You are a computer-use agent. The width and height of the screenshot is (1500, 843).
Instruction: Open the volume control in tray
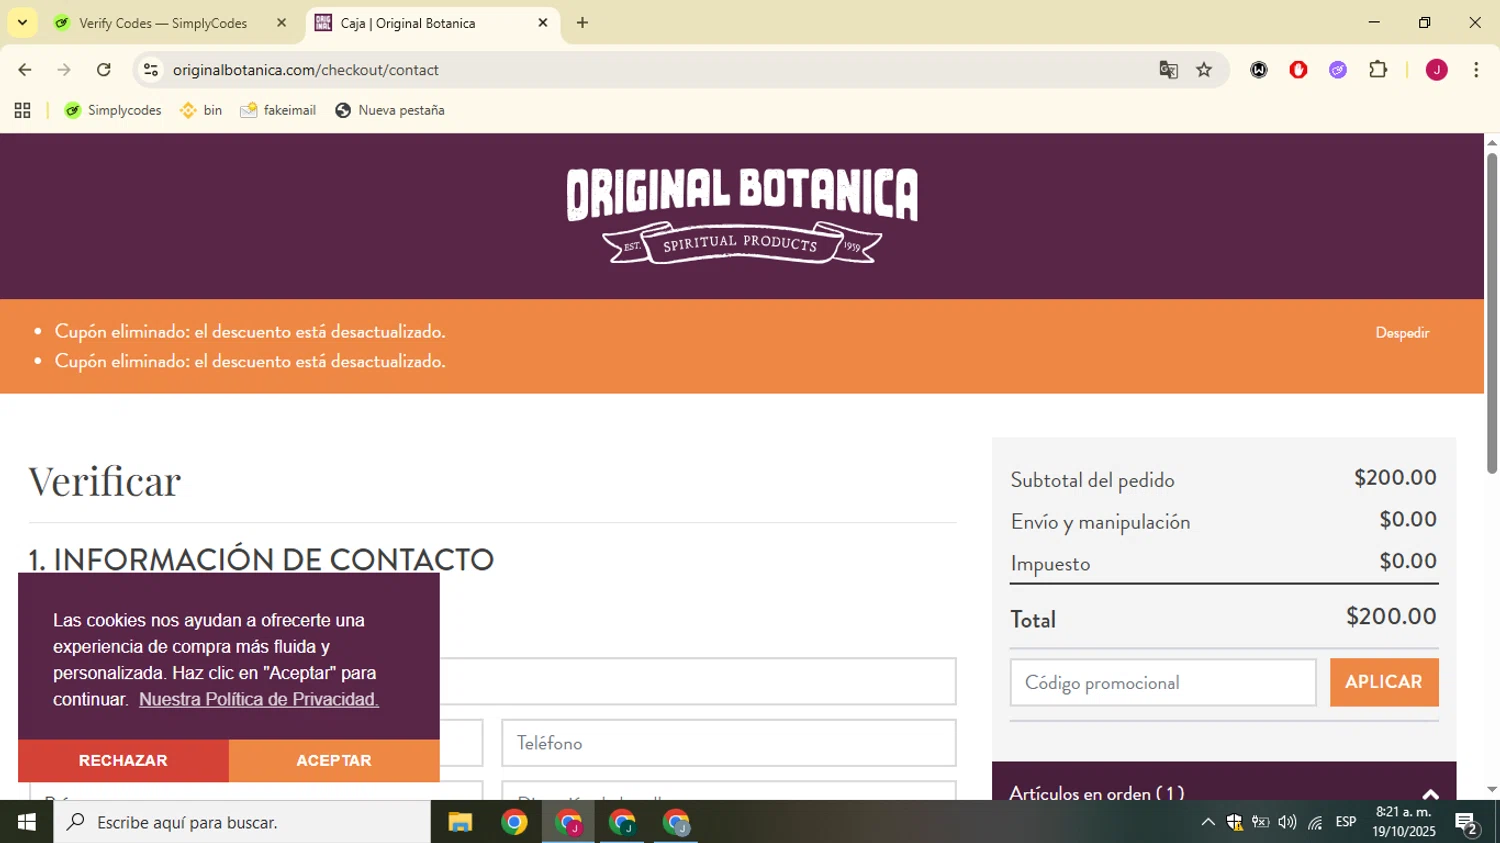[x=1287, y=822]
